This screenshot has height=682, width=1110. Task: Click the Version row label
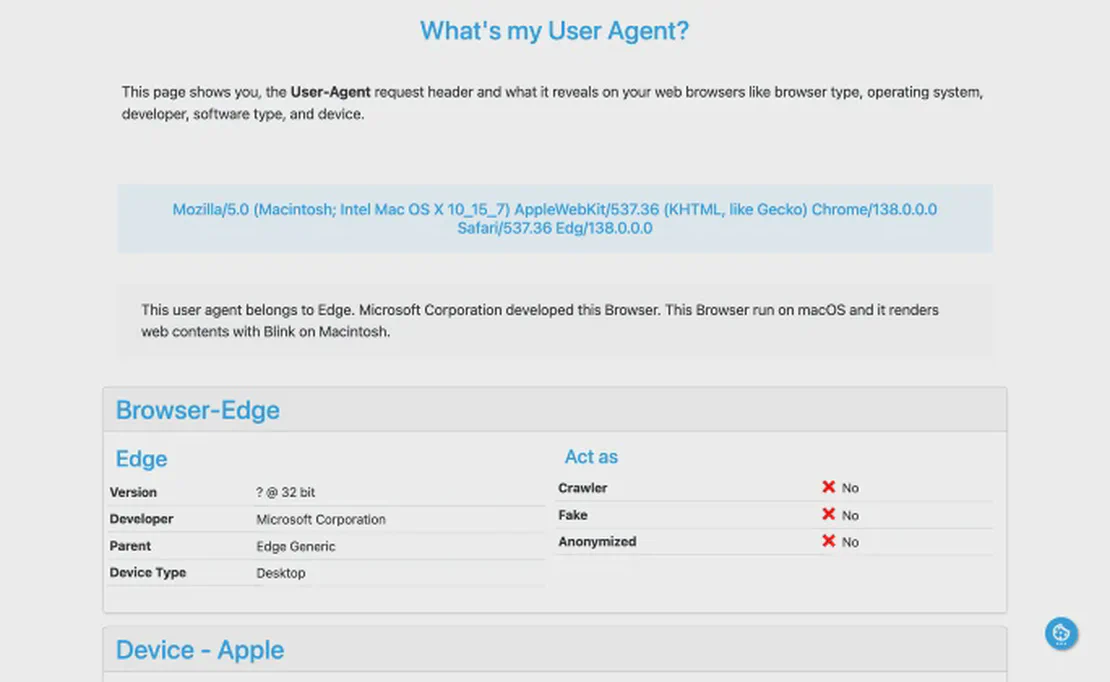coord(133,492)
